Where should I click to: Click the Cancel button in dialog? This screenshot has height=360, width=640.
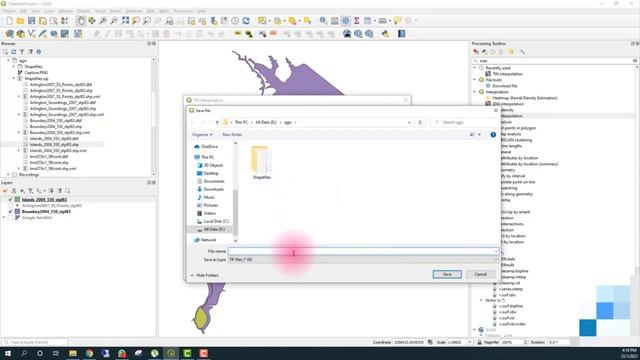coord(480,274)
